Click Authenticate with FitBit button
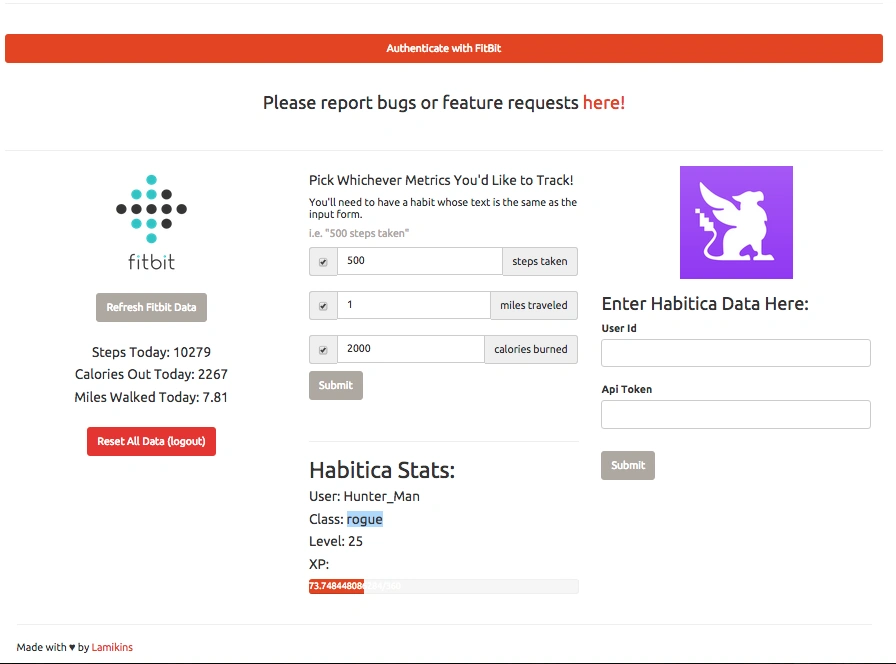Image resolution: width=896 pixels, height=664 pixels. [x=444, y=48]
